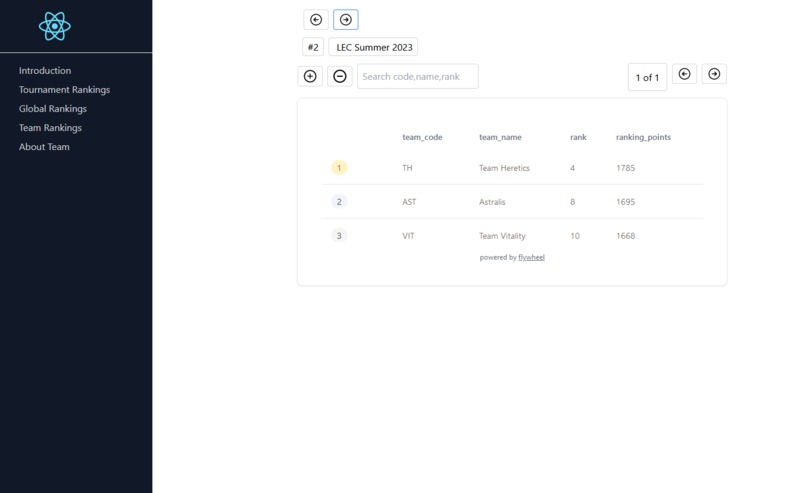Click ranking points 1785
Viewport: 806px width, 493px height.
click(626, 168)
